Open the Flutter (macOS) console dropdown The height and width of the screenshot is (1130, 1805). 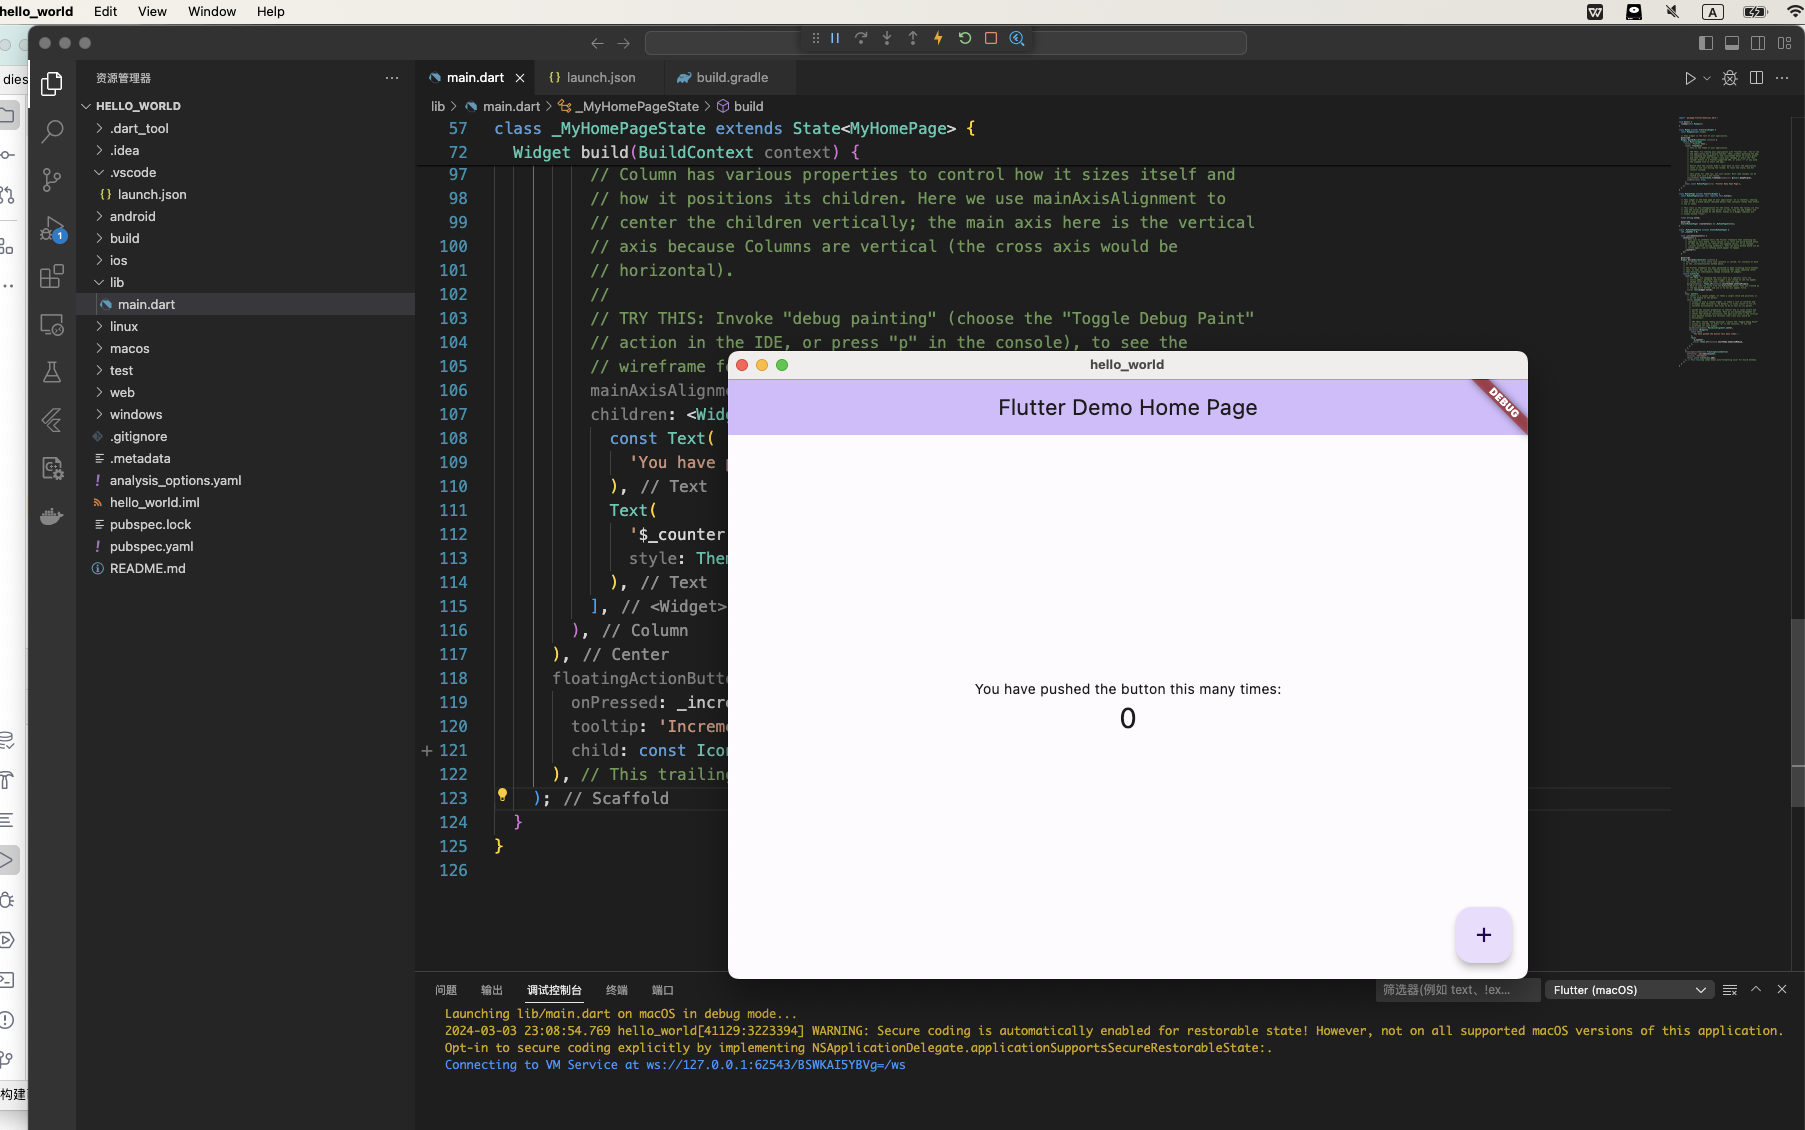(1628, 990)
